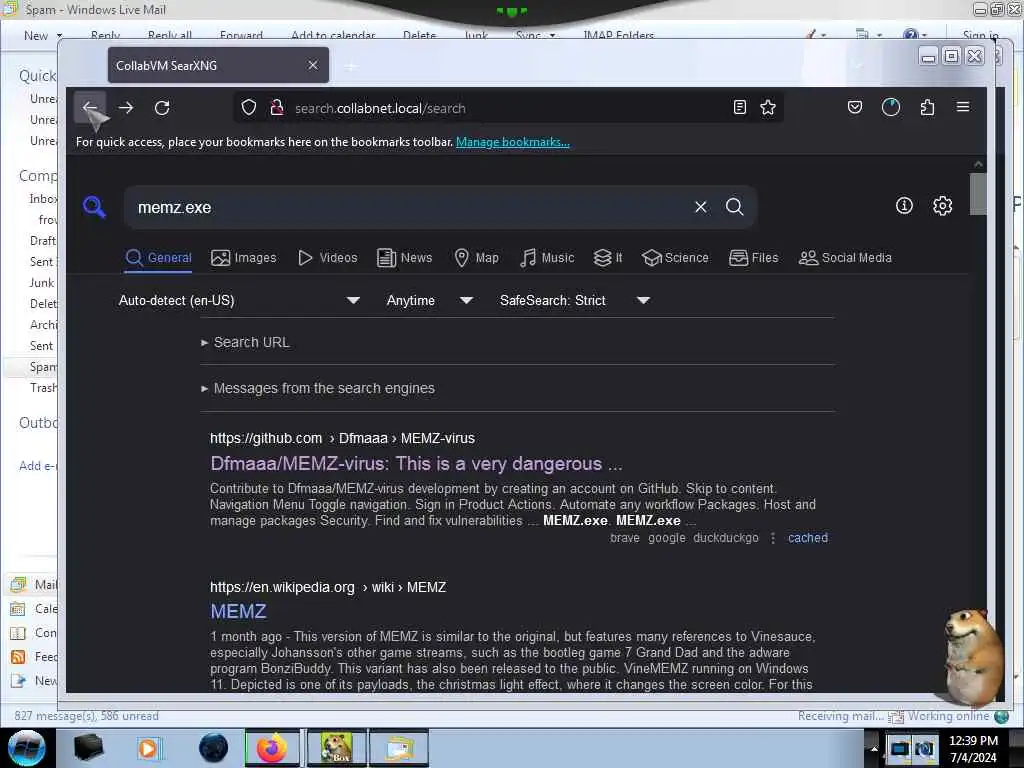Viewport: 1024px width, 768px height.
Task: Switch to News search category
Action: coord(405,258)
